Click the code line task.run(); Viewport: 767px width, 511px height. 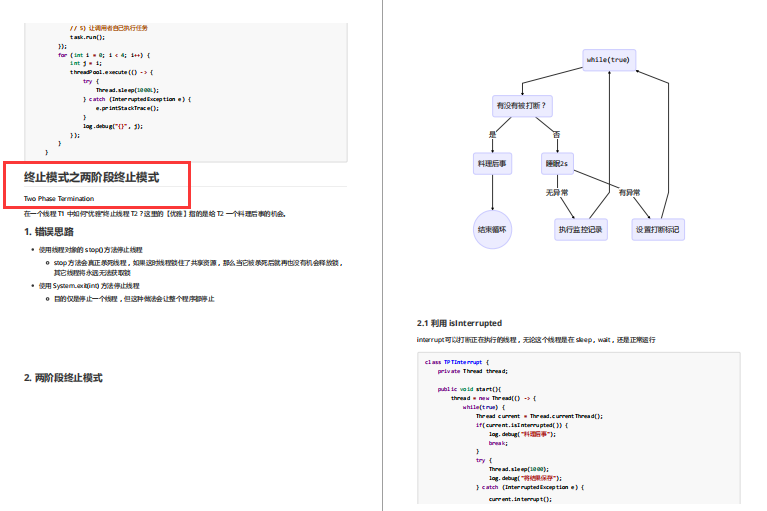[x=88, y=37]
